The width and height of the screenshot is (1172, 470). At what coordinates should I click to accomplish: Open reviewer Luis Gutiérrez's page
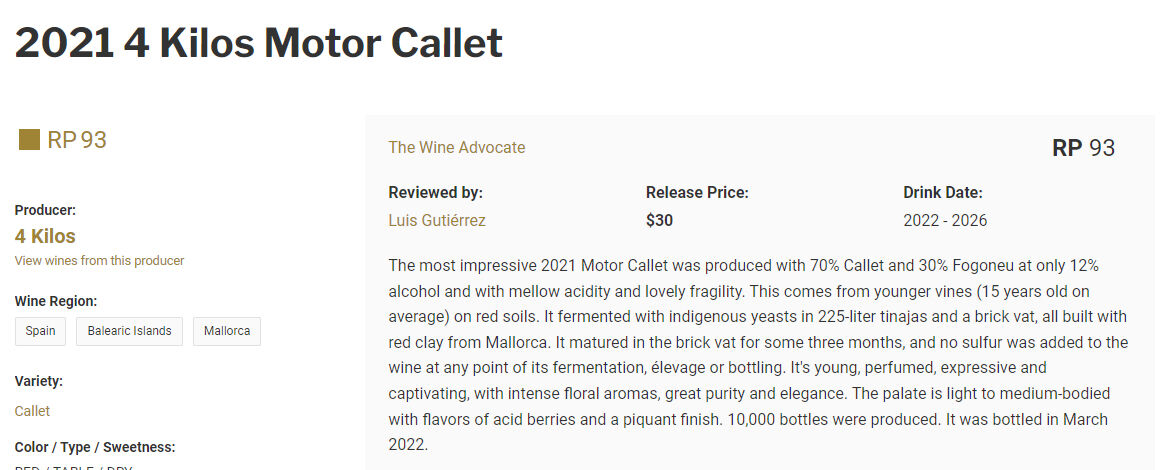tap(436, 220)
